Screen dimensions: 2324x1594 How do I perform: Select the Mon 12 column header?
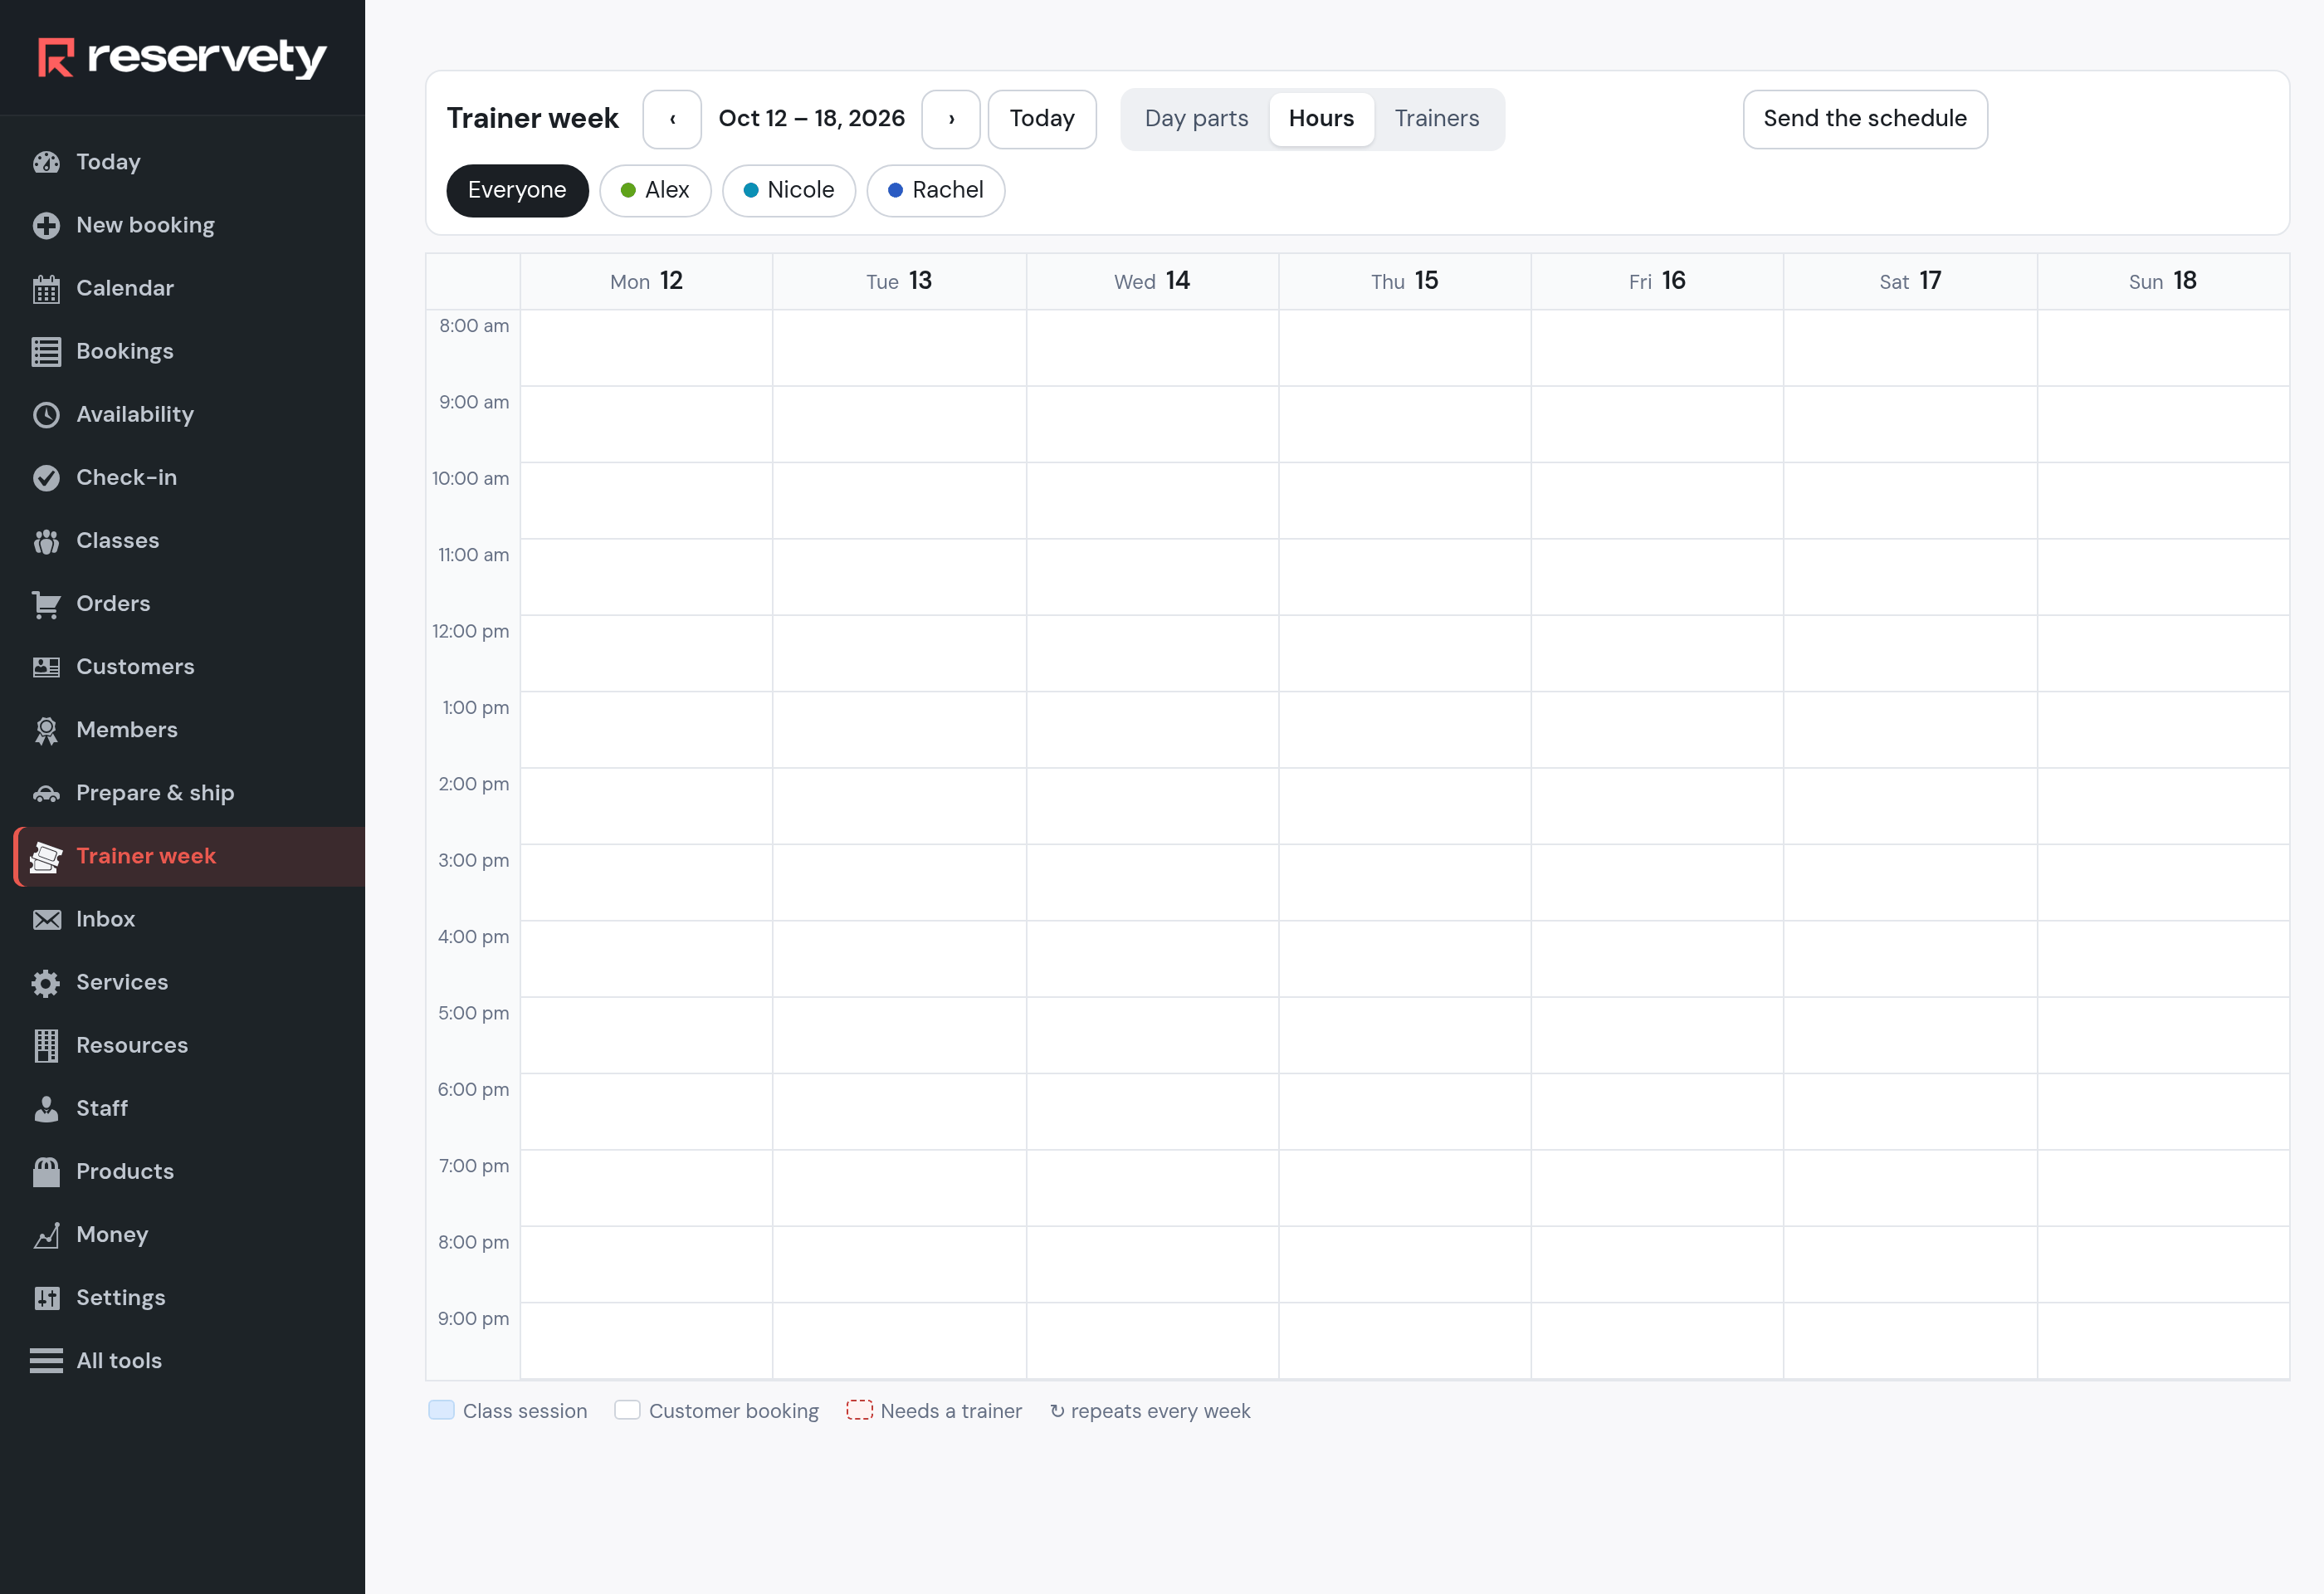[x=646, y=281]
